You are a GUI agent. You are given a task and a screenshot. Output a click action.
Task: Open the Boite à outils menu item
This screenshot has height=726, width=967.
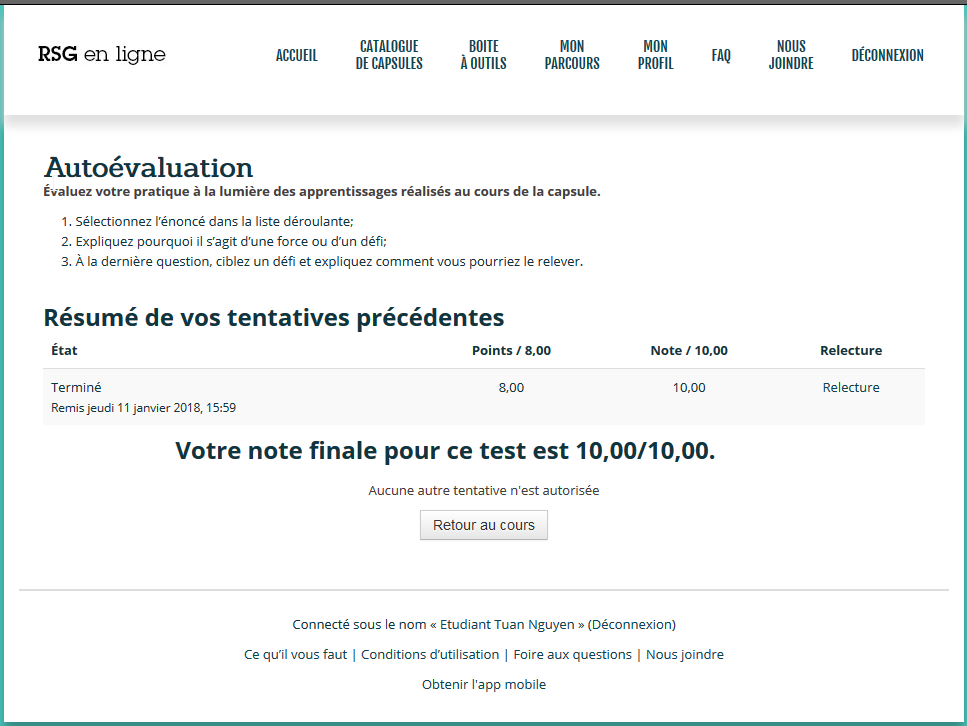click(483, 55)
